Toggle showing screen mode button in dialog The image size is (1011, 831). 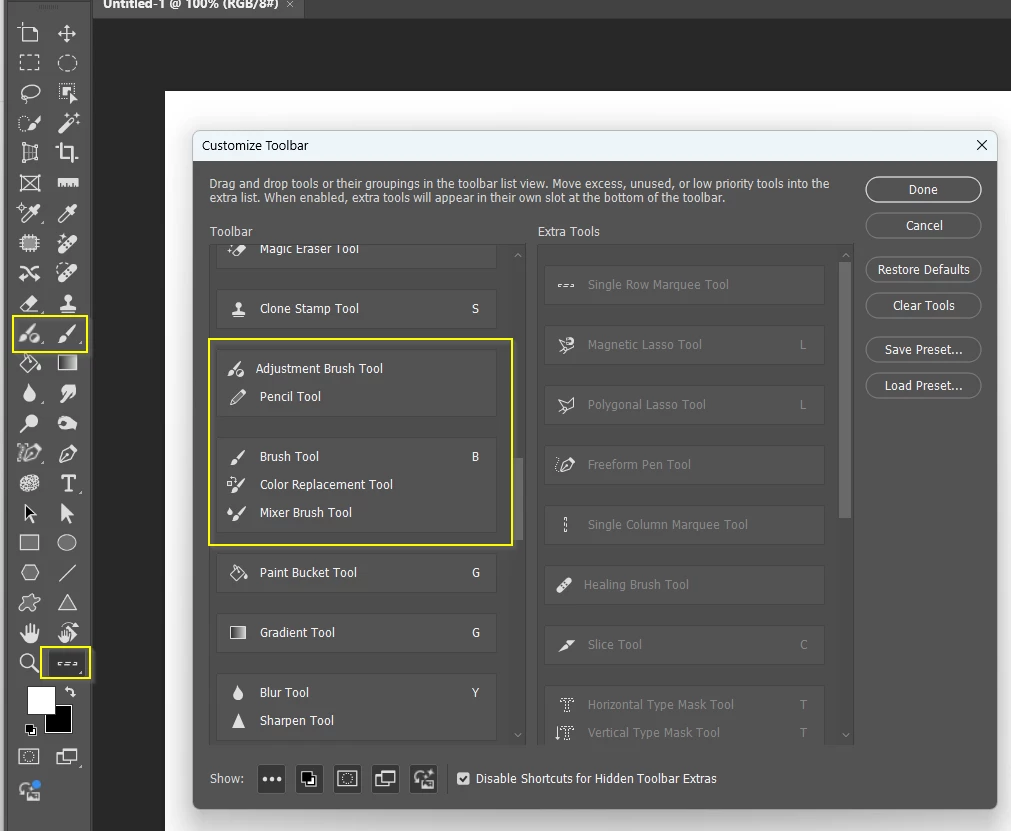click(x=386, y=779)
